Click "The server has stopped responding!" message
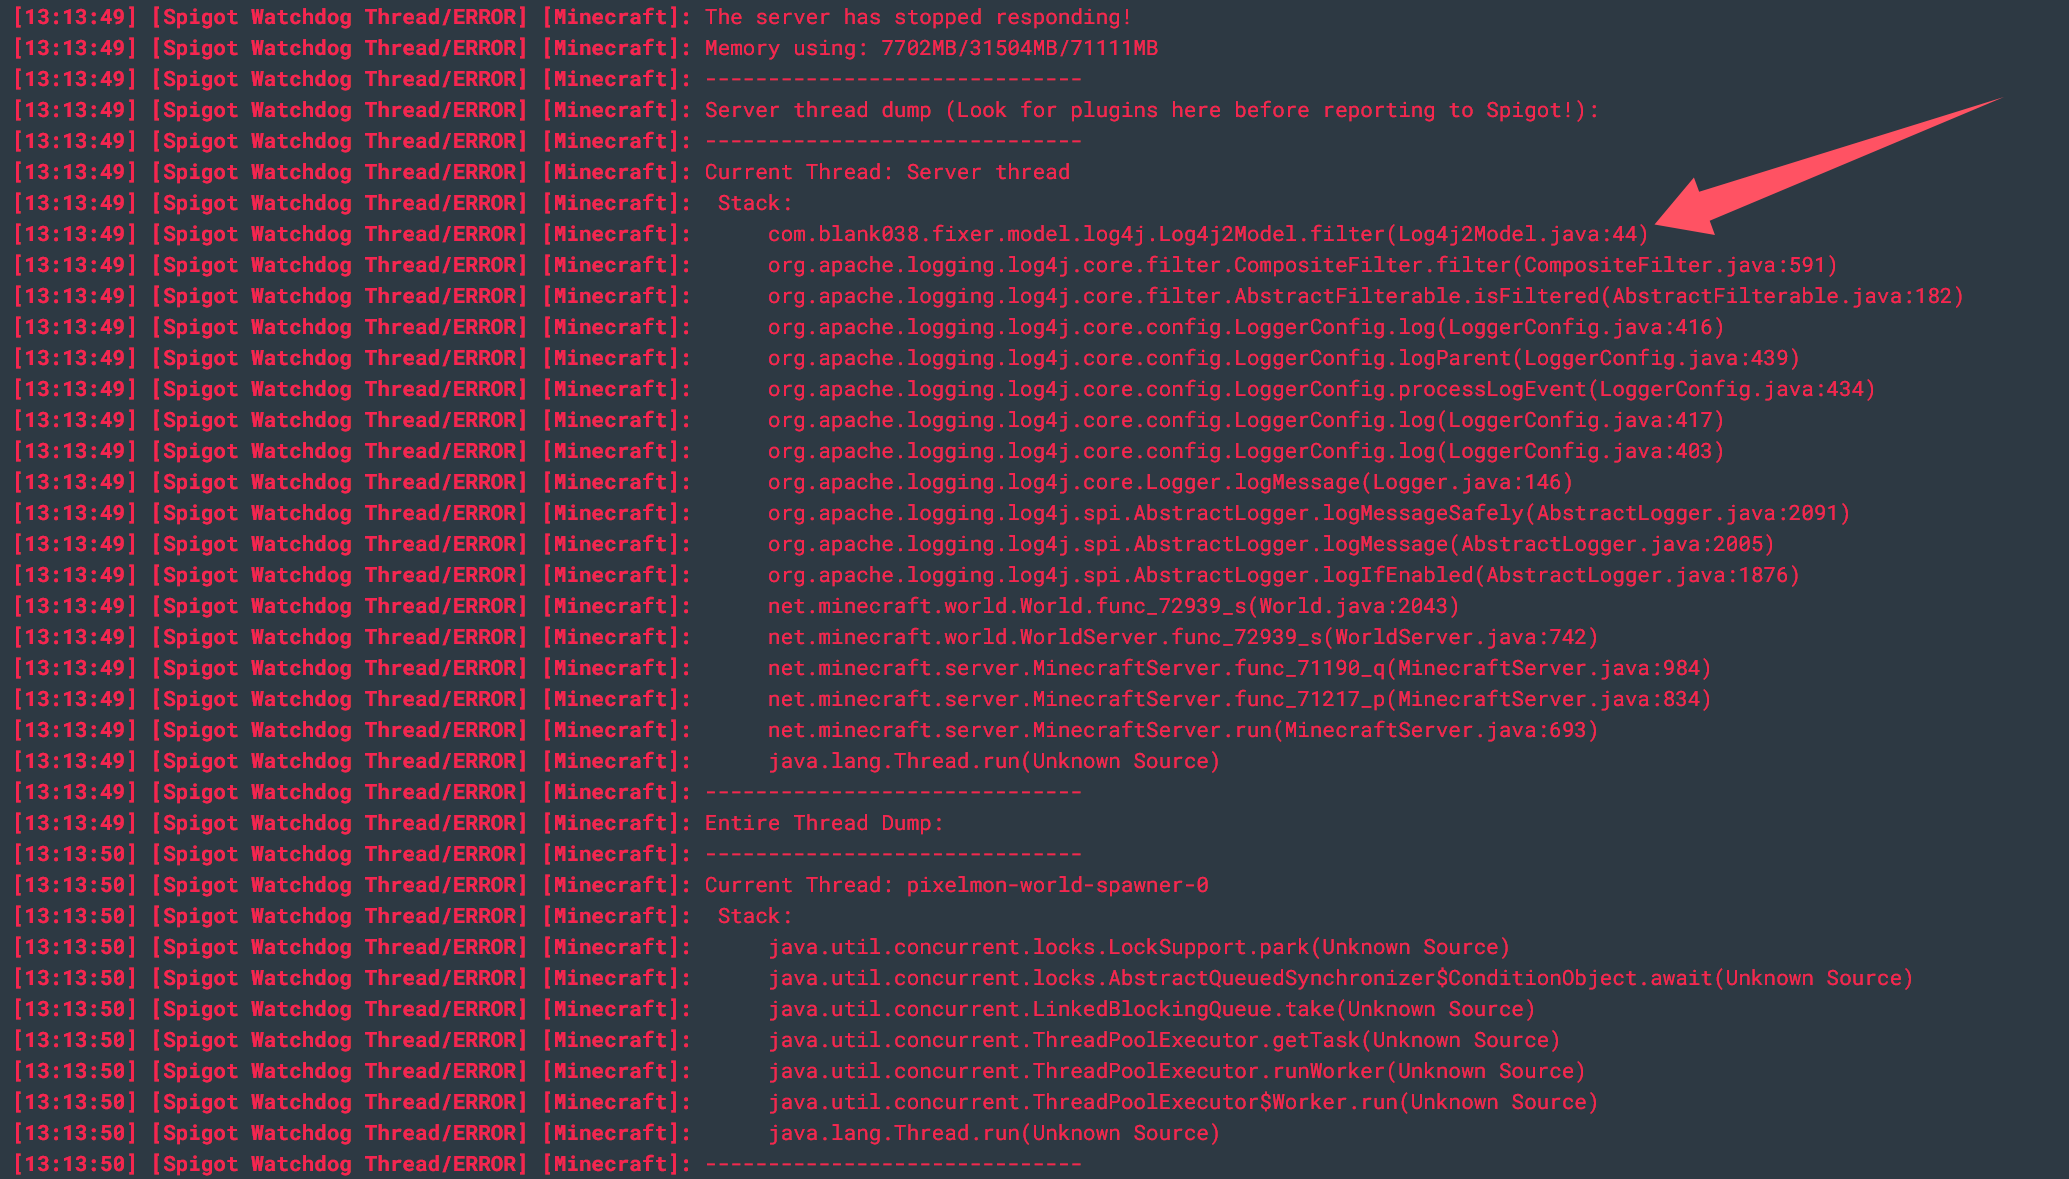Viewport: 2069px width, 1179px height. 918,17
